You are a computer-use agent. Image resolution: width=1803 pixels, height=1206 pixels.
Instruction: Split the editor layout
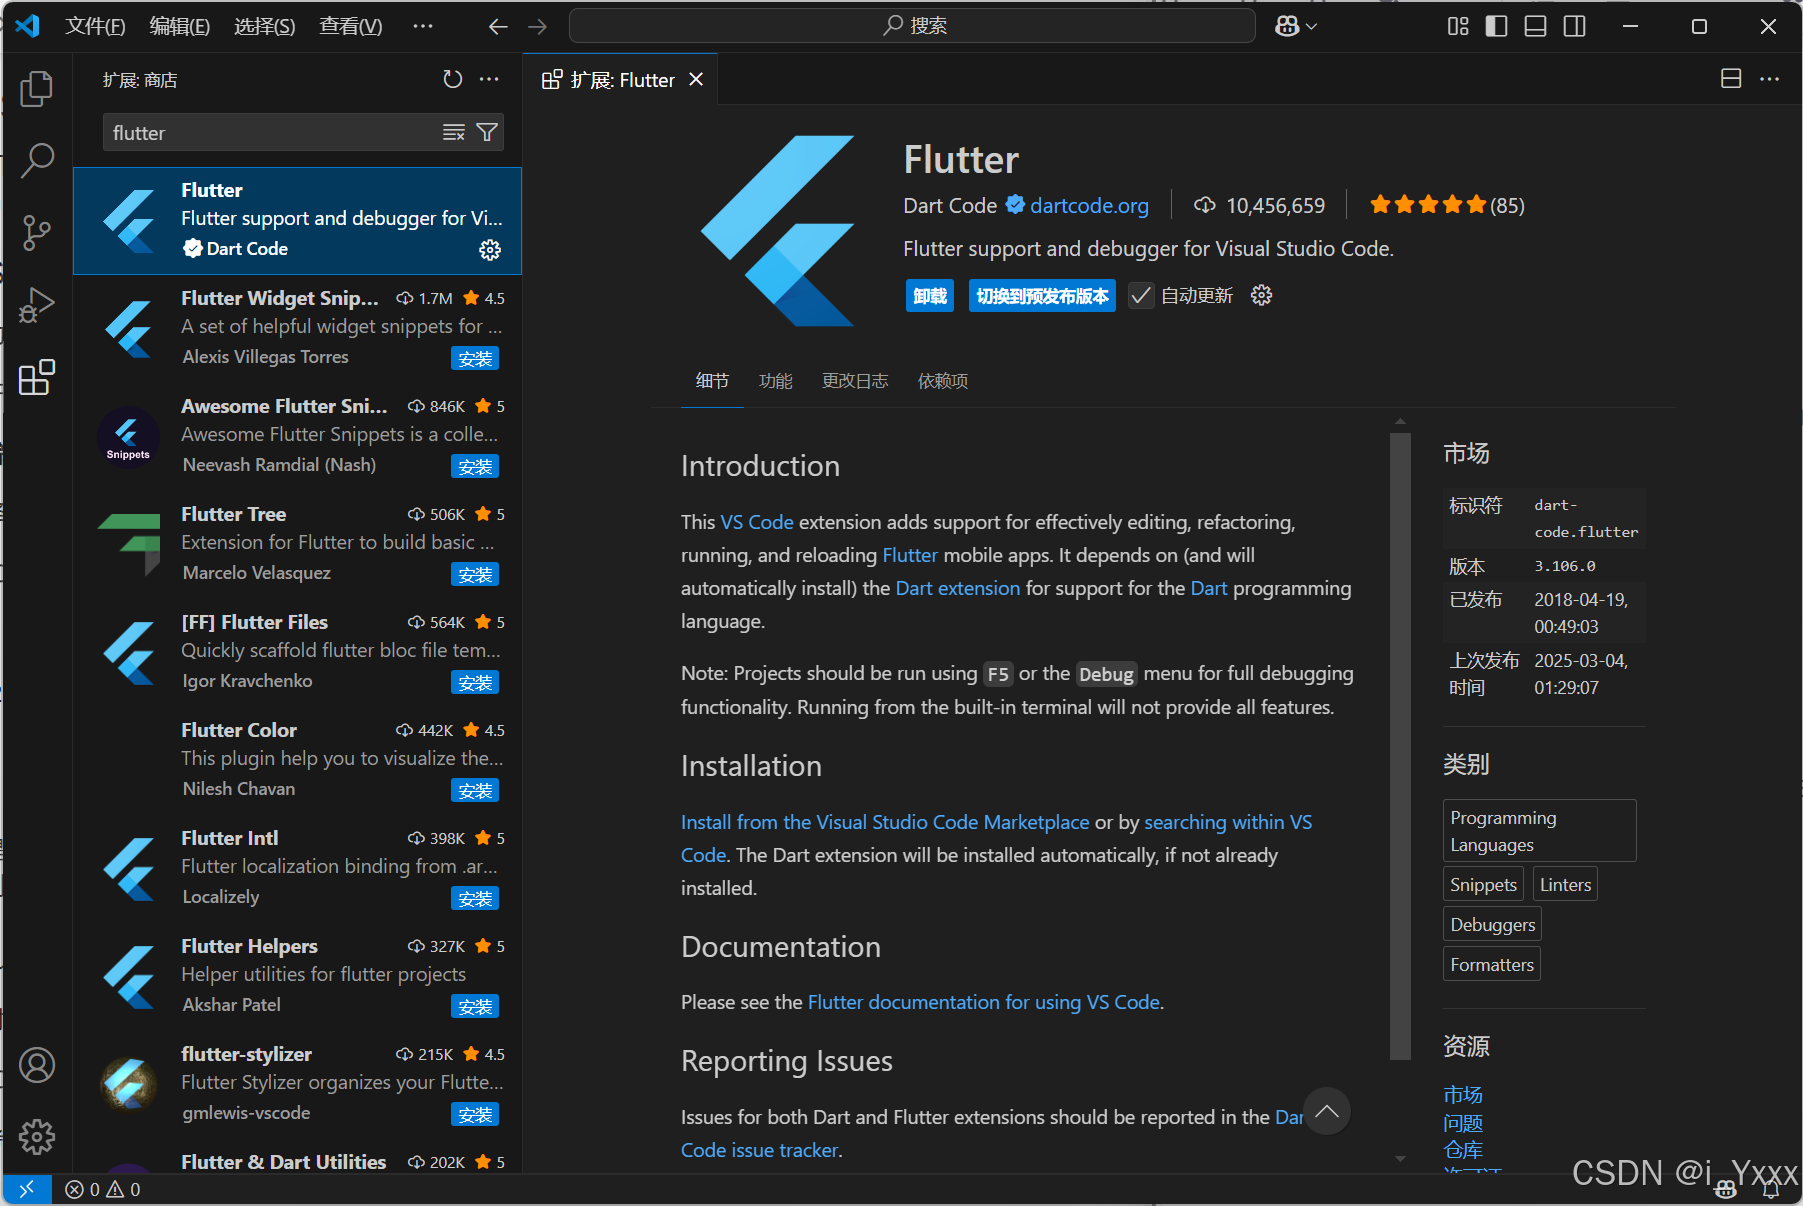(x=1731, y=79)
